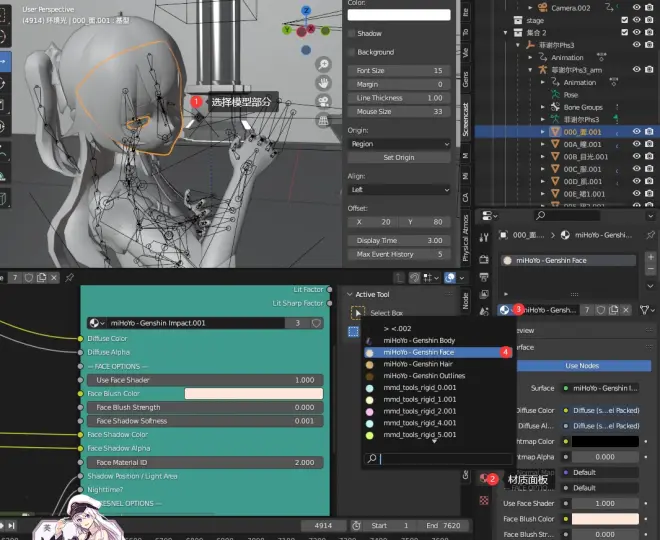The image size is (660, 540).
Task: Open the Render properties tab icon
Action: coord(484,259)
